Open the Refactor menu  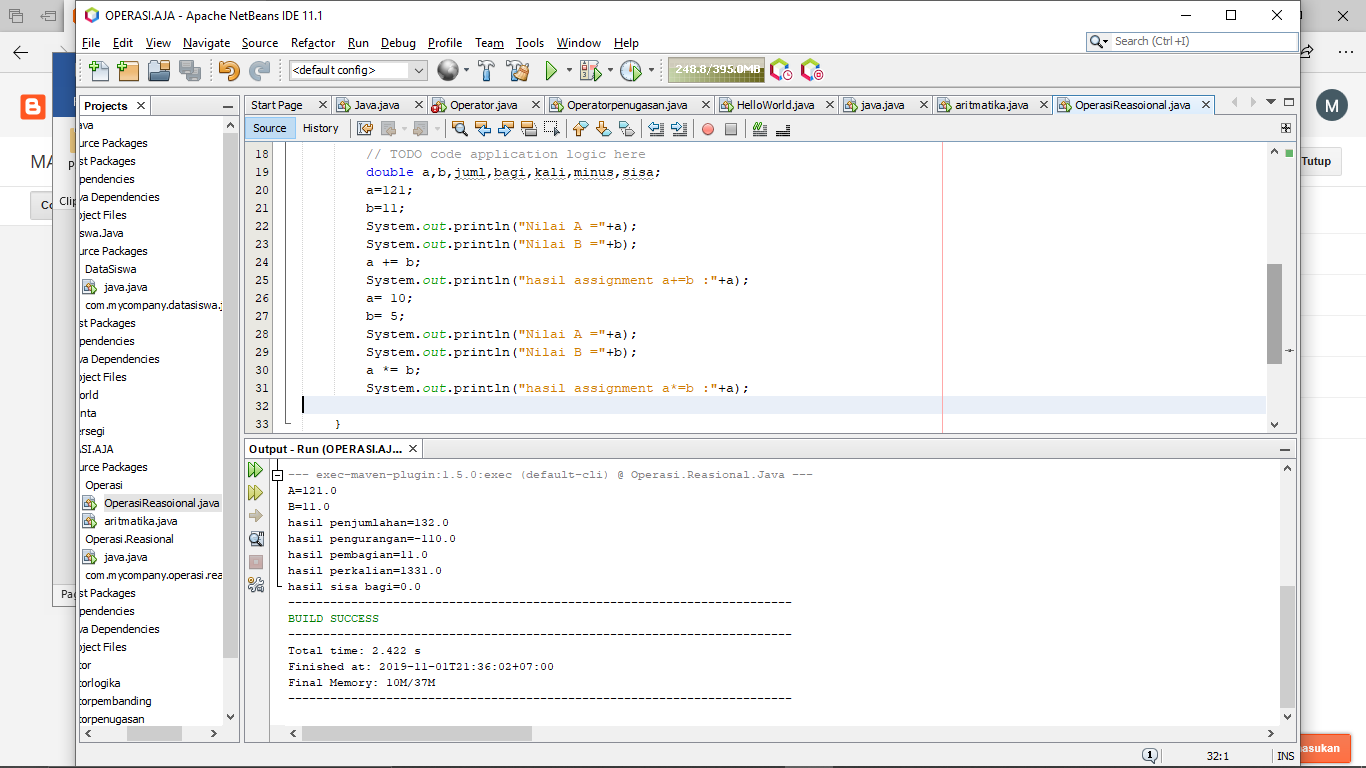313,43
